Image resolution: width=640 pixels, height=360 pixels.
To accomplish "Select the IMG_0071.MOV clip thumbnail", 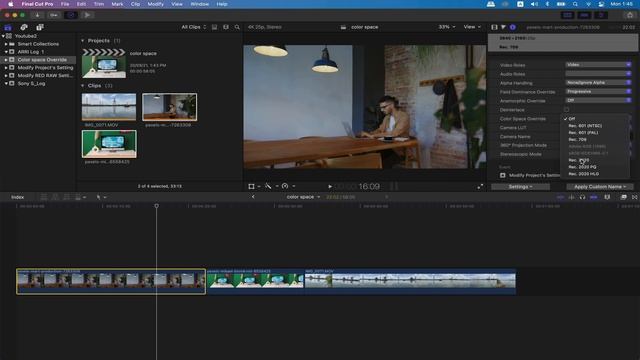I will (x=109, y=107).
